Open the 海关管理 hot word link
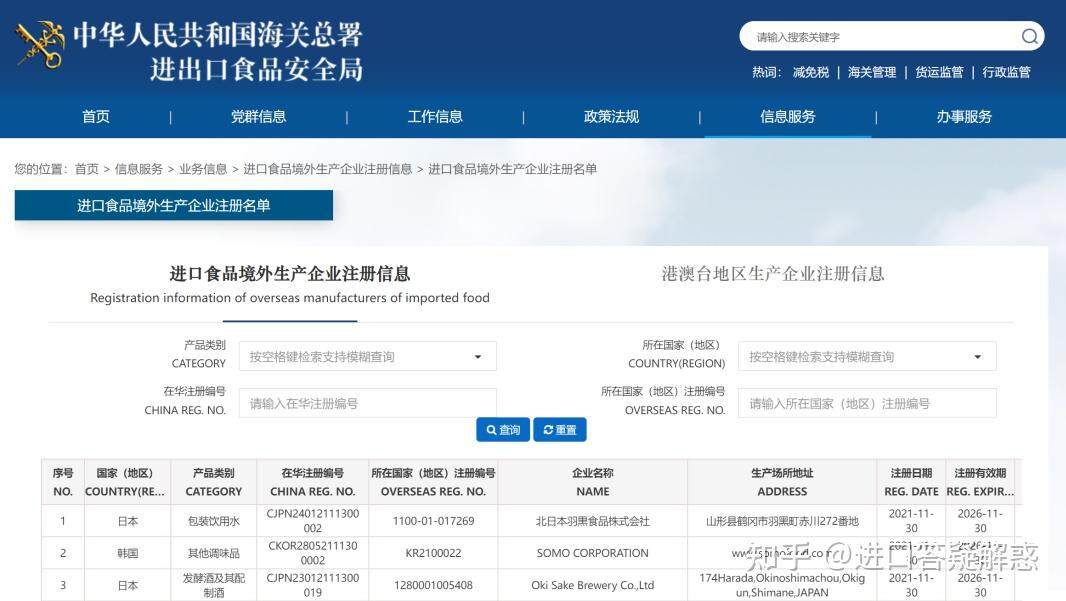Image resolution: width=1066 pixels, height=601 pixels. (x=872, y=72)
